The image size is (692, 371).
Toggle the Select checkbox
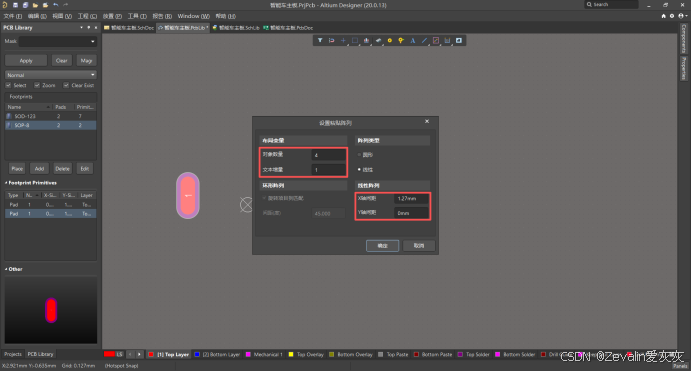click(8, 85)
